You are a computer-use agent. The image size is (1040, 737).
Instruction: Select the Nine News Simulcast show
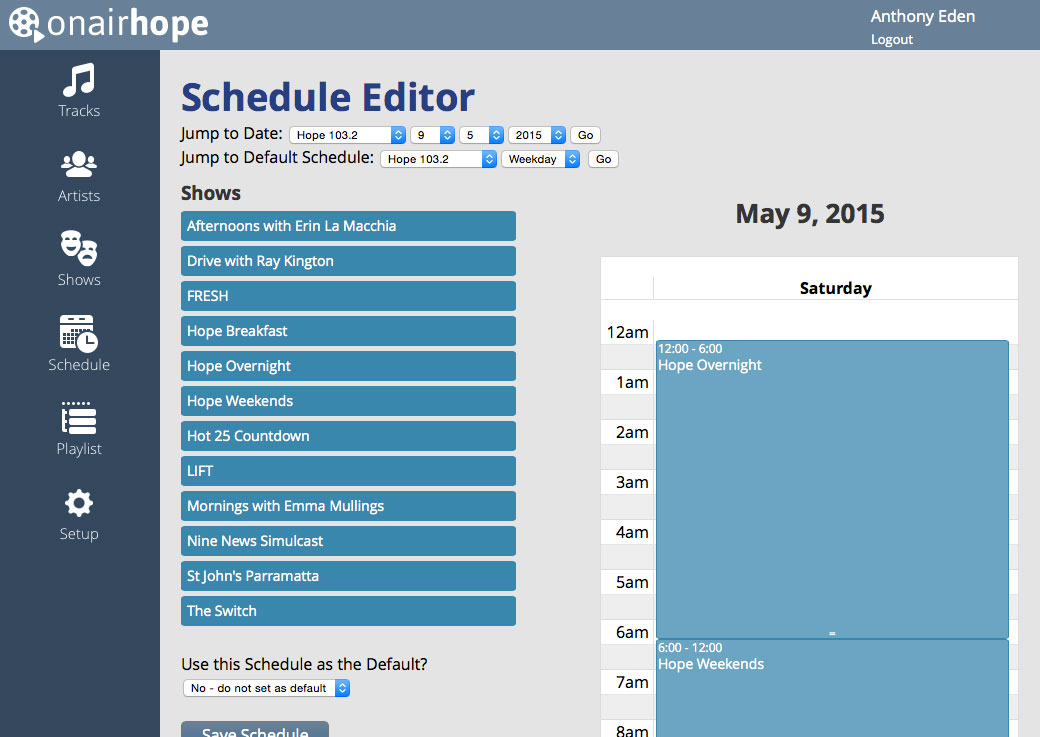(348, 541)
